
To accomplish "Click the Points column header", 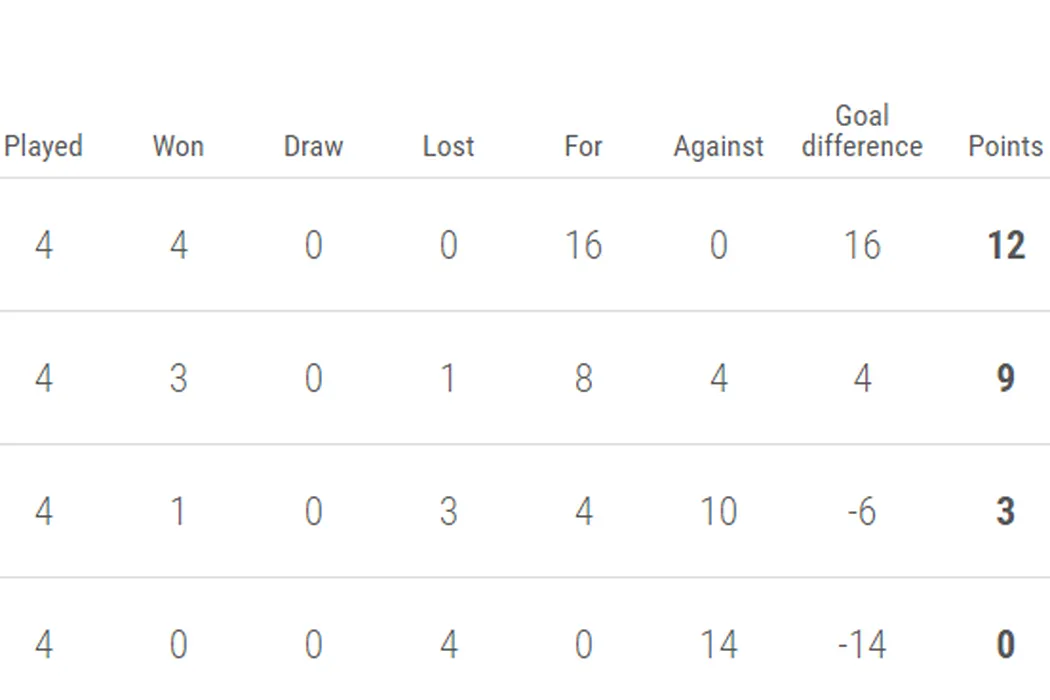I will (x=1005, y=146).
